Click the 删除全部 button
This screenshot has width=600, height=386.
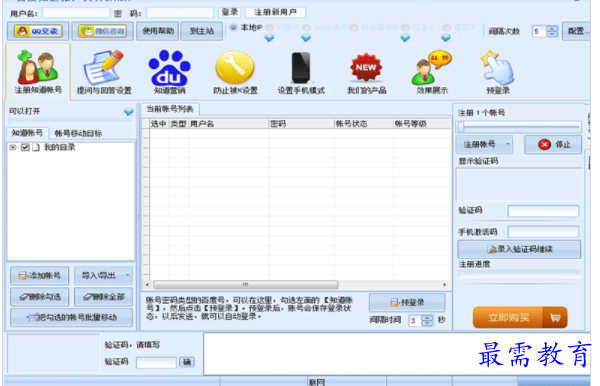point(103,297)
